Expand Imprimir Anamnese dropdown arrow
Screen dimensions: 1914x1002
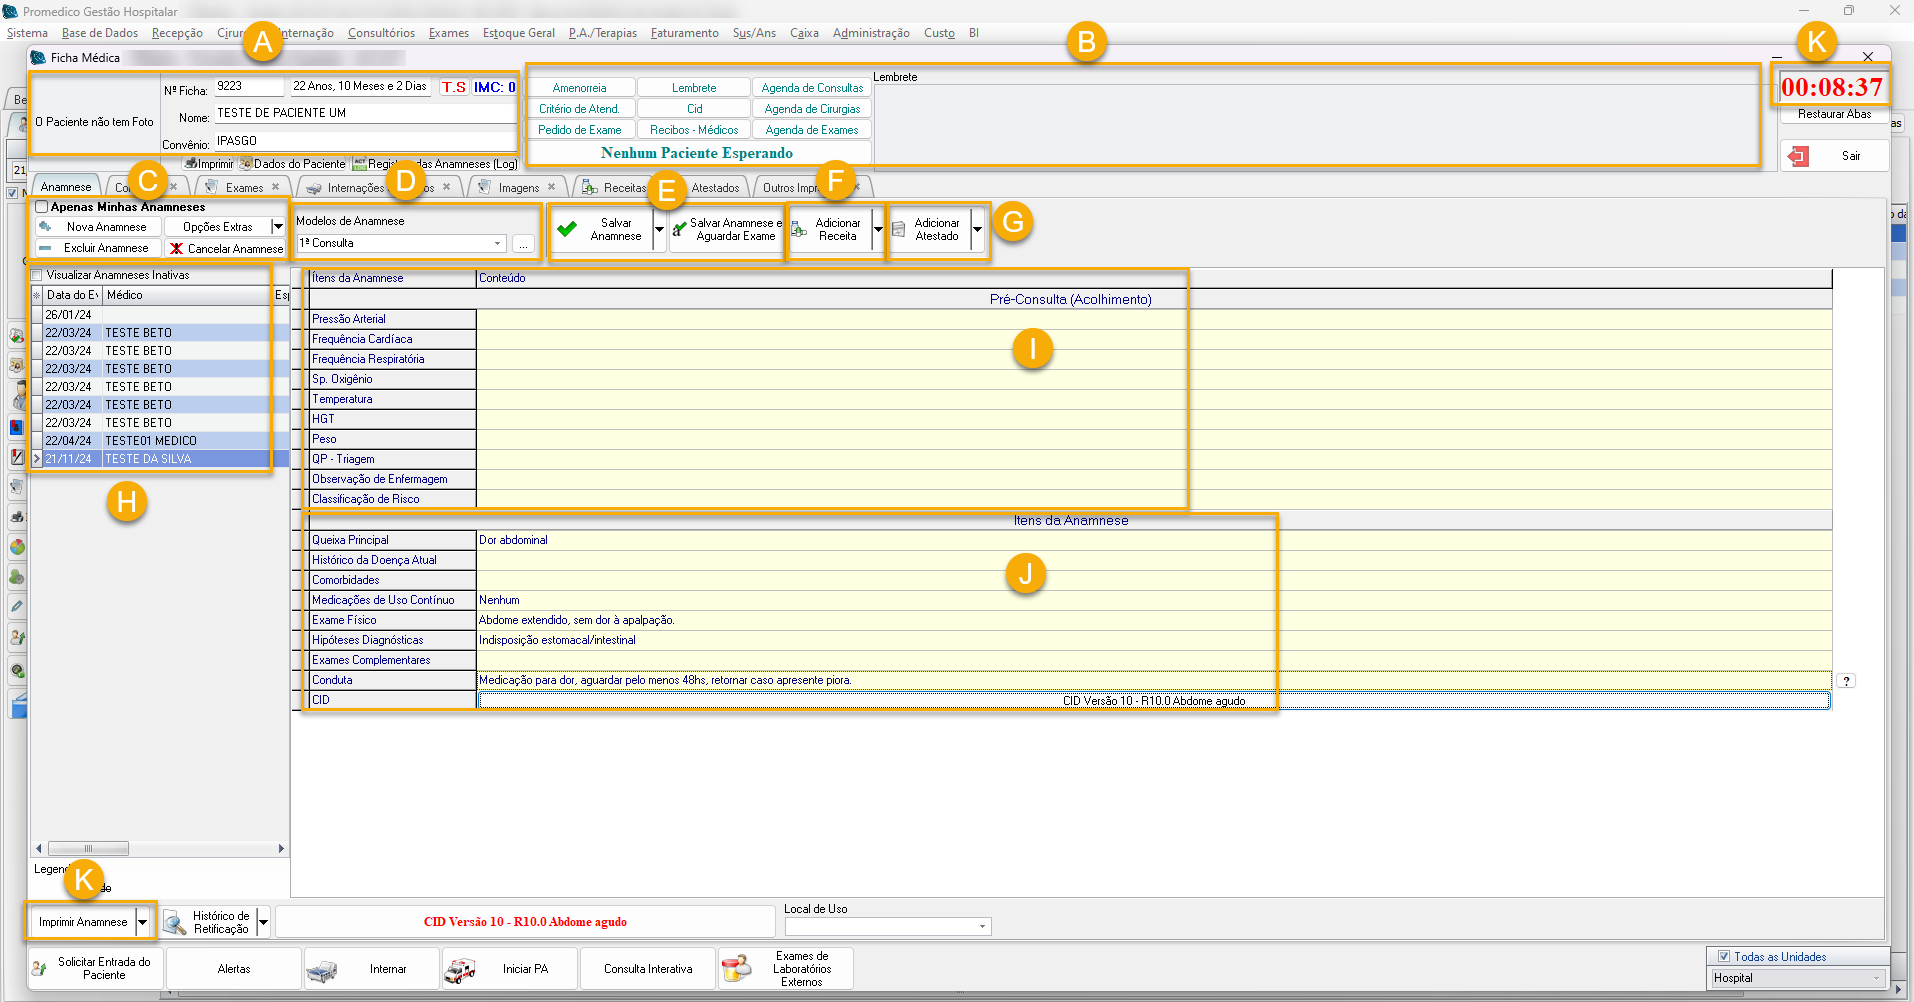[x=143, y=922]
